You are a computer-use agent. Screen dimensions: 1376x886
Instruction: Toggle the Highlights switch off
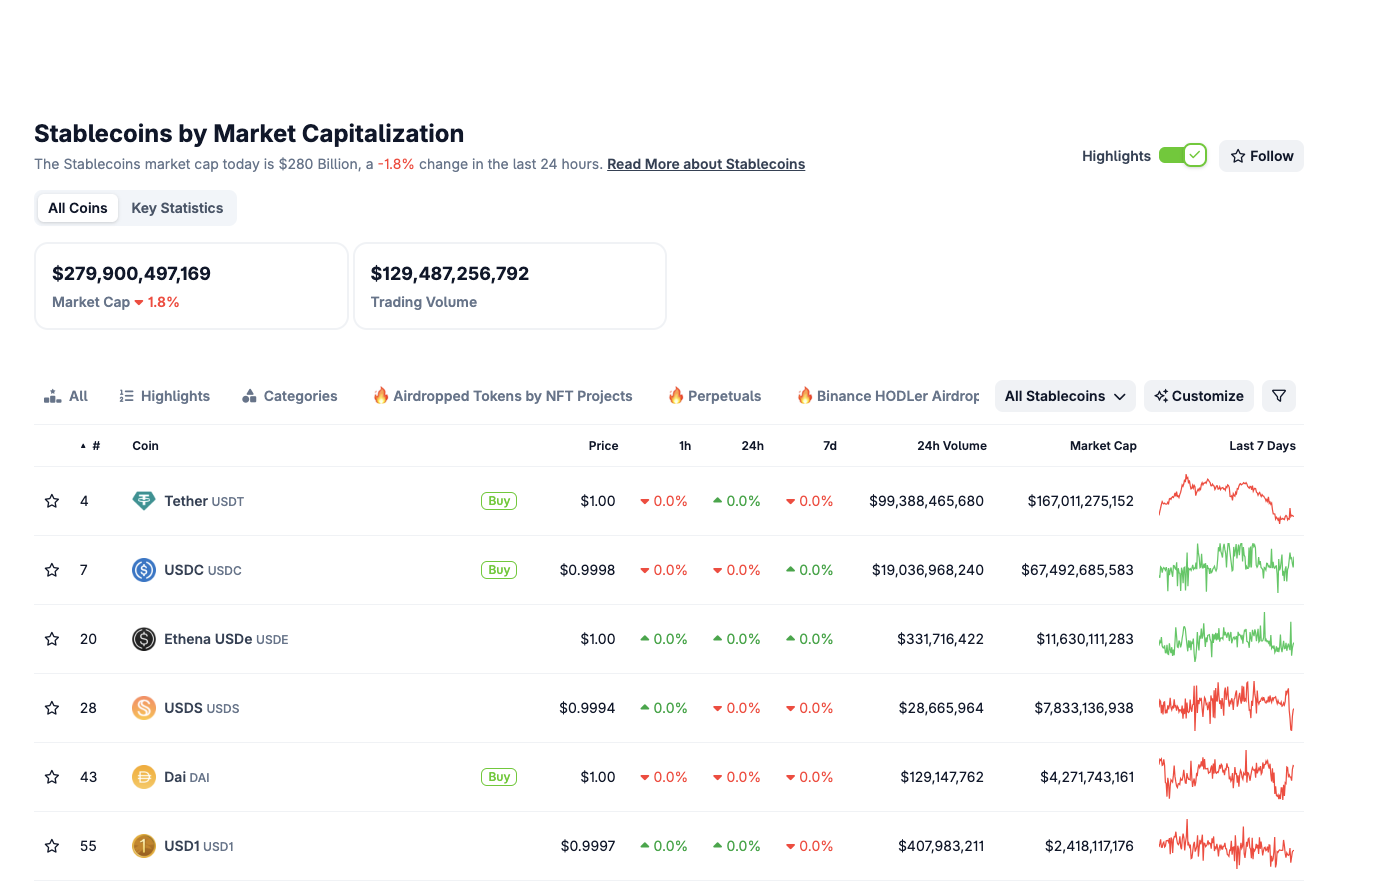[x=1183, y=155]
